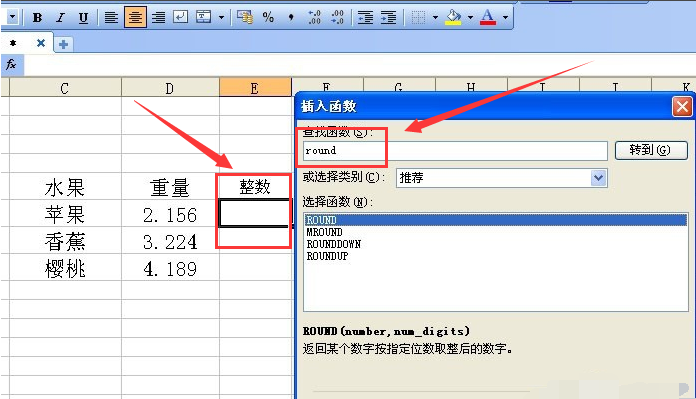The height and width of the screenshot is (399, 696).
Task: Open the borders dropdown arrow
Action: coord(435,18)
